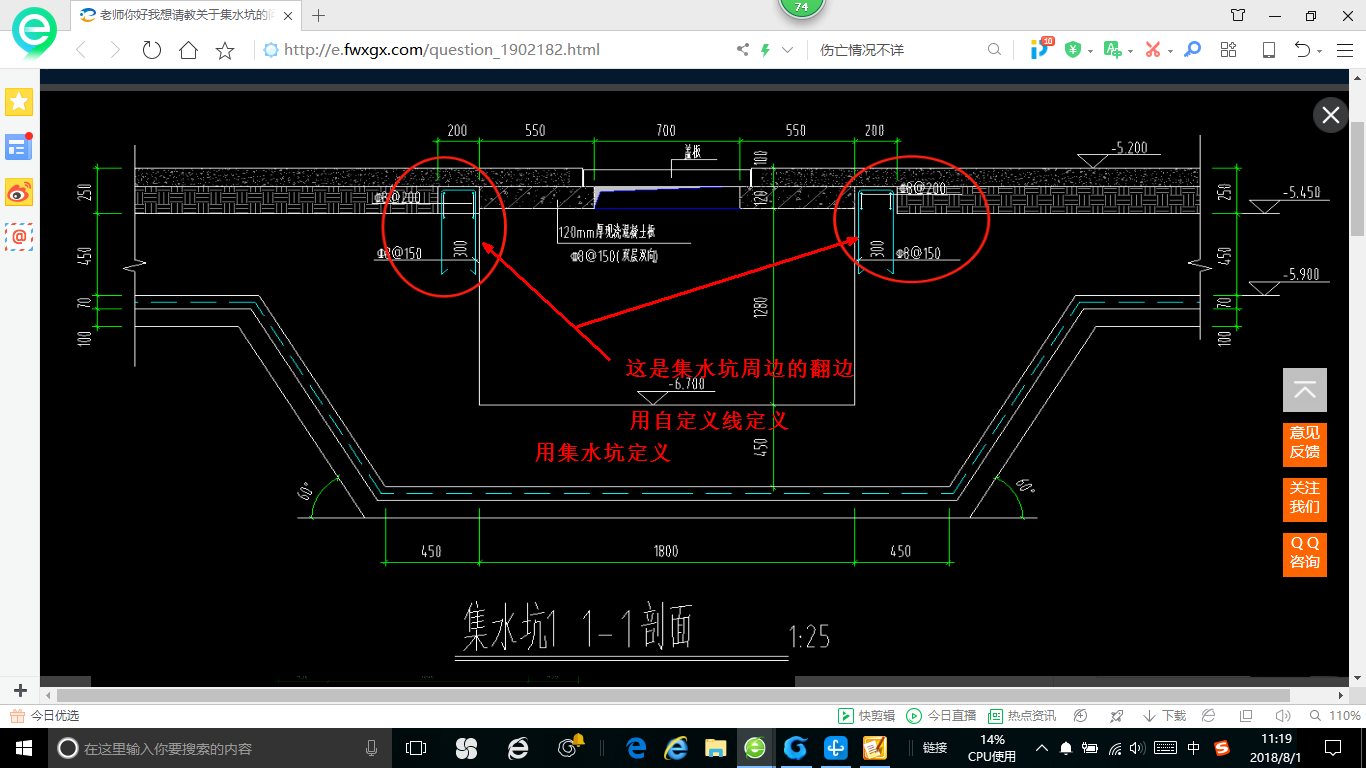This screenshot has width=1366, height=768.
Task: Click the status bar speed-up clock icon
Action: [x=1081, y=716]
